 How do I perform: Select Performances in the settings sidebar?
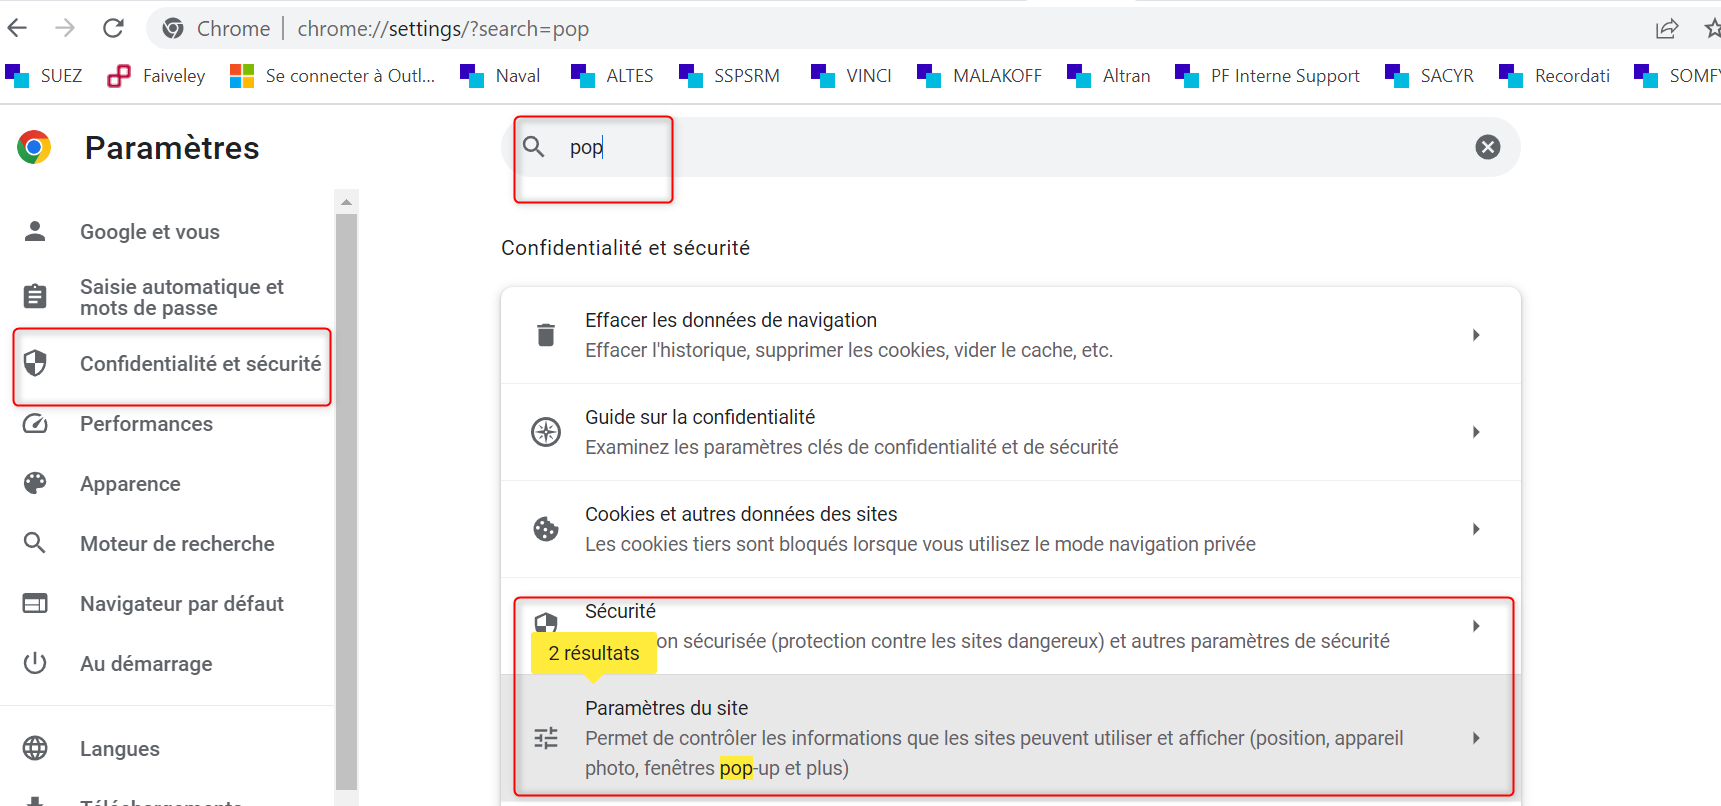click(146, 424)
